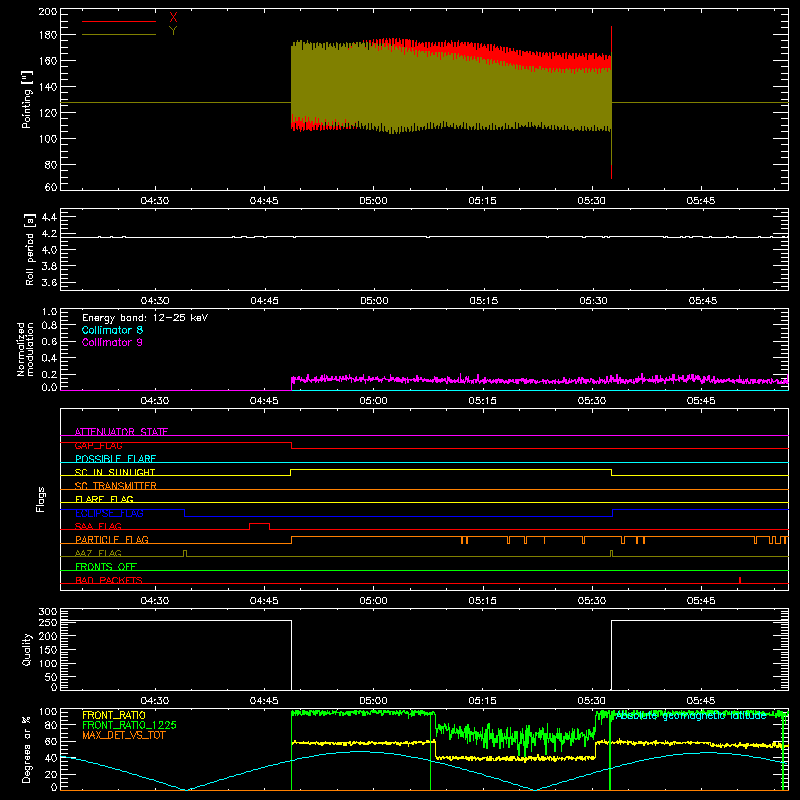Click the SC_TRANSMITTER flag label

[x=116, y=486]
